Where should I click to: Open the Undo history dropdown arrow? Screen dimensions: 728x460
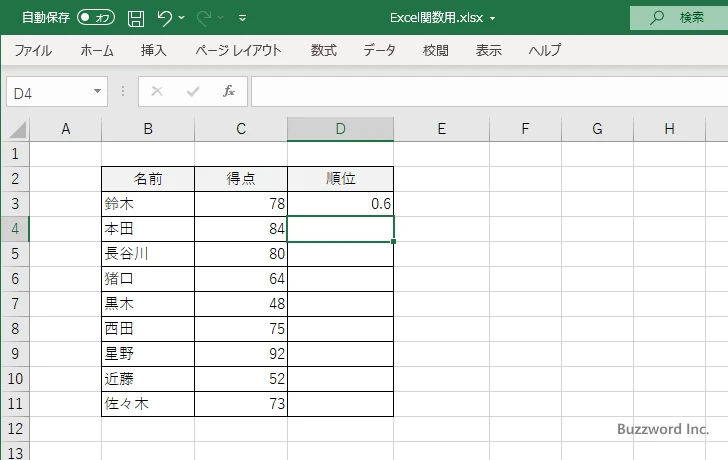tap(184, 18)
